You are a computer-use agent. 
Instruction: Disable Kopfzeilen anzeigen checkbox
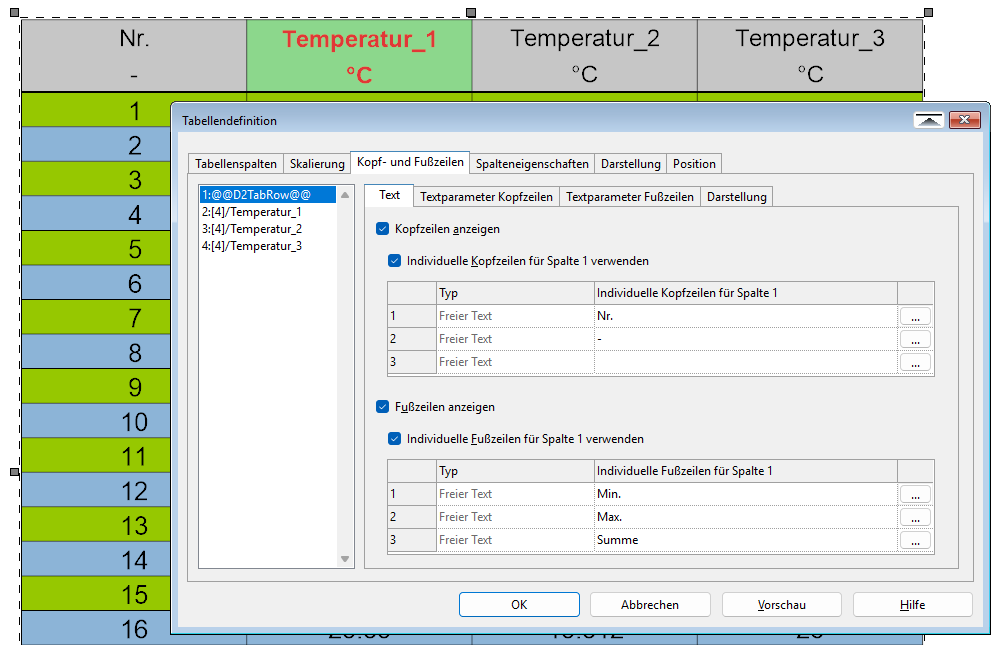pos(382,229)
